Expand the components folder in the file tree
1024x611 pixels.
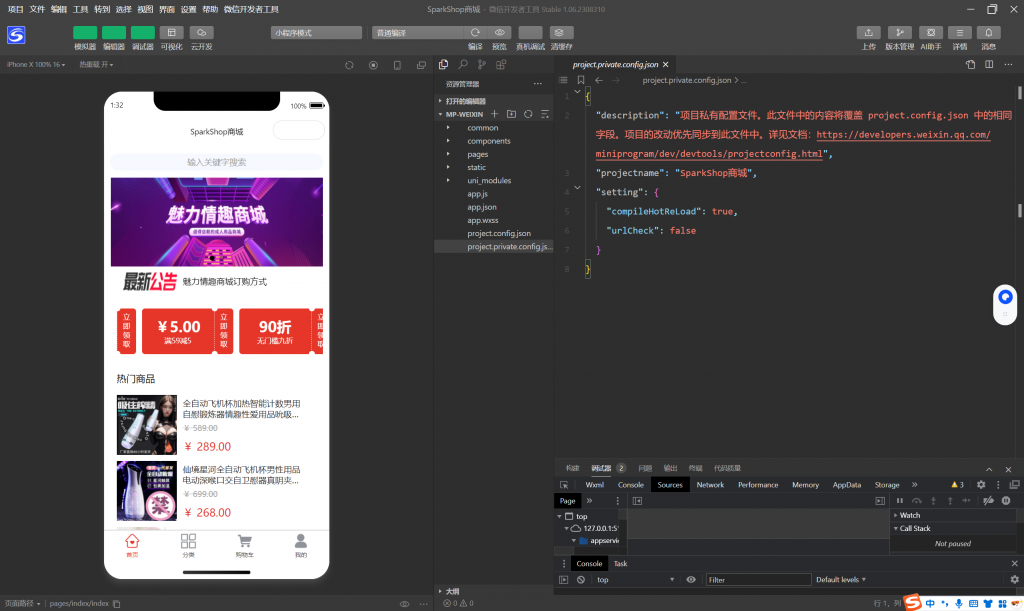(x=488, y=141)
